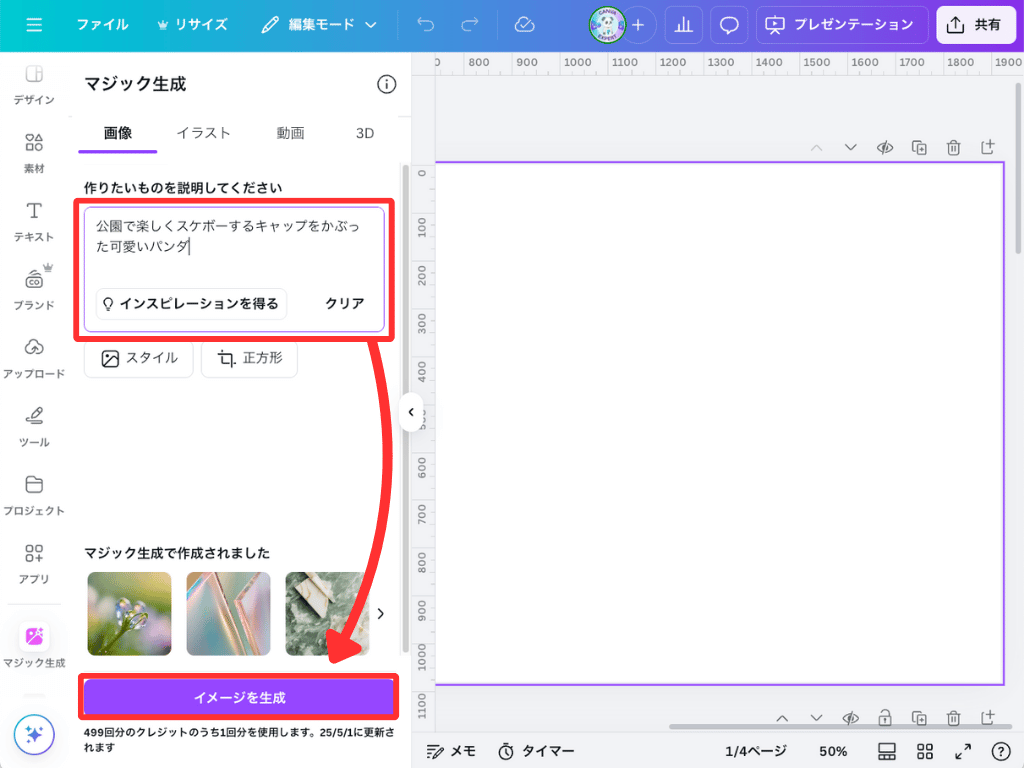1024x768 pixels.
Task: Open the デザイン panel in the sidebar
Action: [33, 85]
